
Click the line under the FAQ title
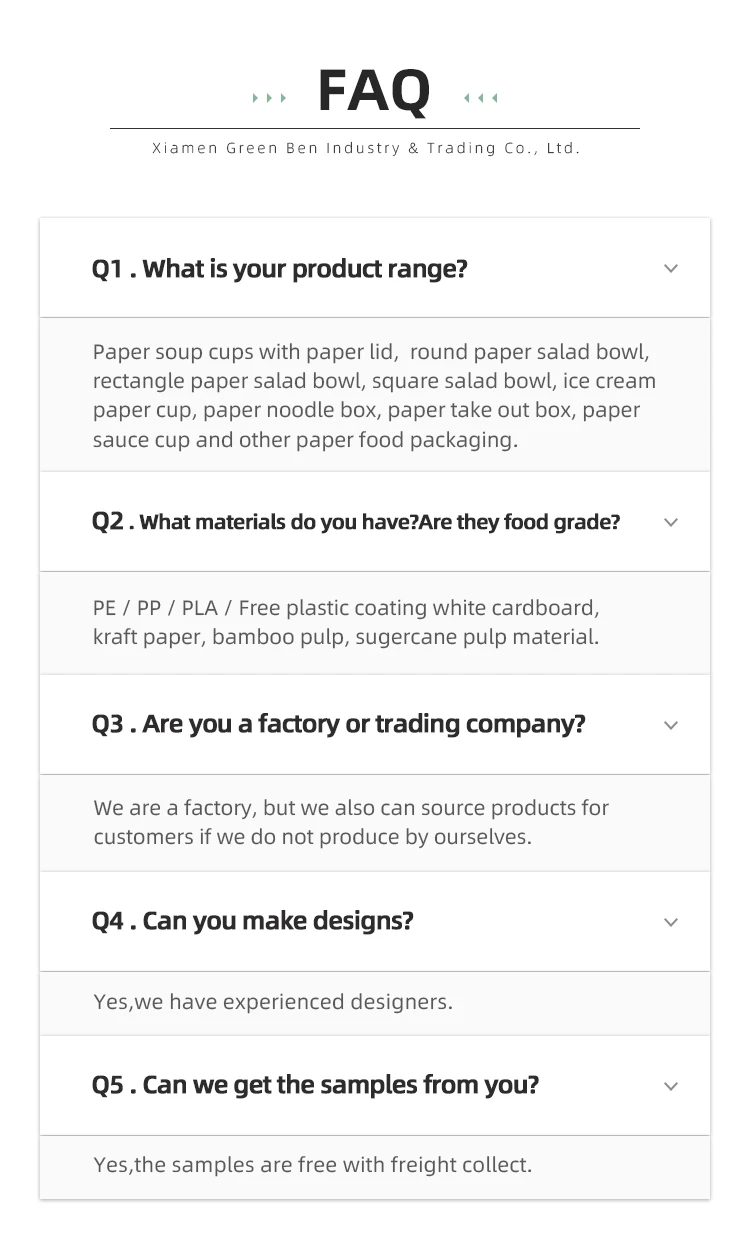click(374, 129)
